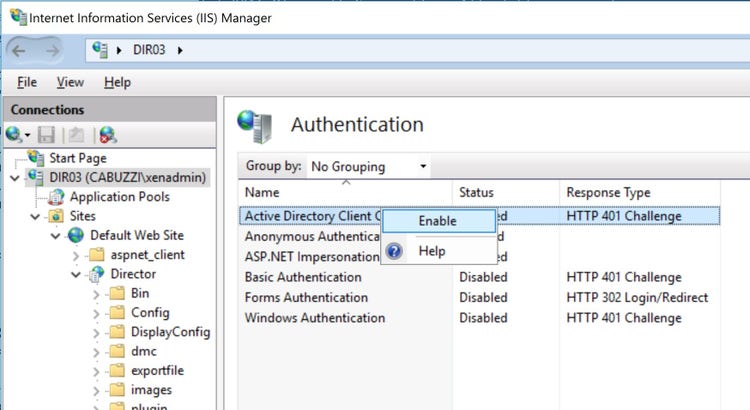Open the connect-to-server globe icon
Image resolution: width=750 pixels, height=410 pixels.
(x=15, y=135)
